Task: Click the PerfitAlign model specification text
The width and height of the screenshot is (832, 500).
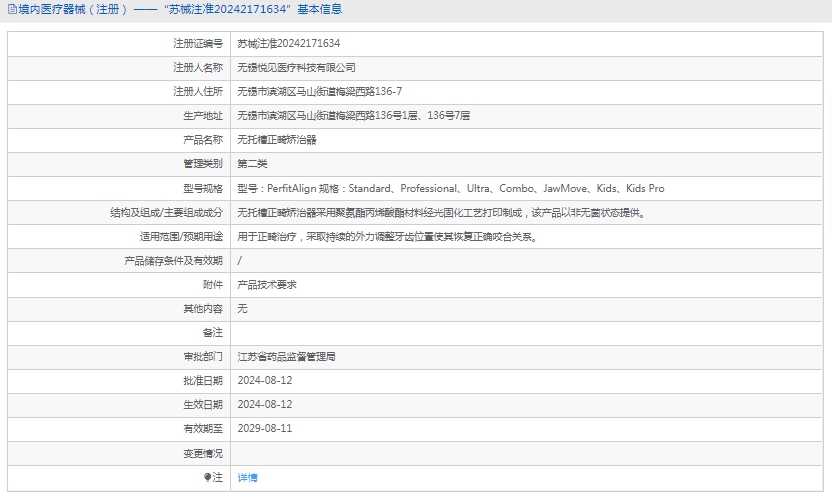Action: click(x=450, y=188)
